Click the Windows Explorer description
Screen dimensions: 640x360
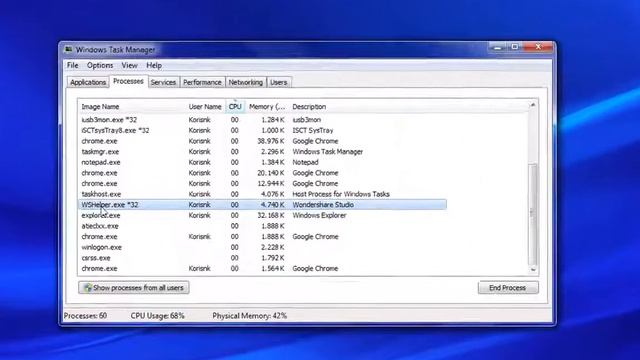pos(319,215)
